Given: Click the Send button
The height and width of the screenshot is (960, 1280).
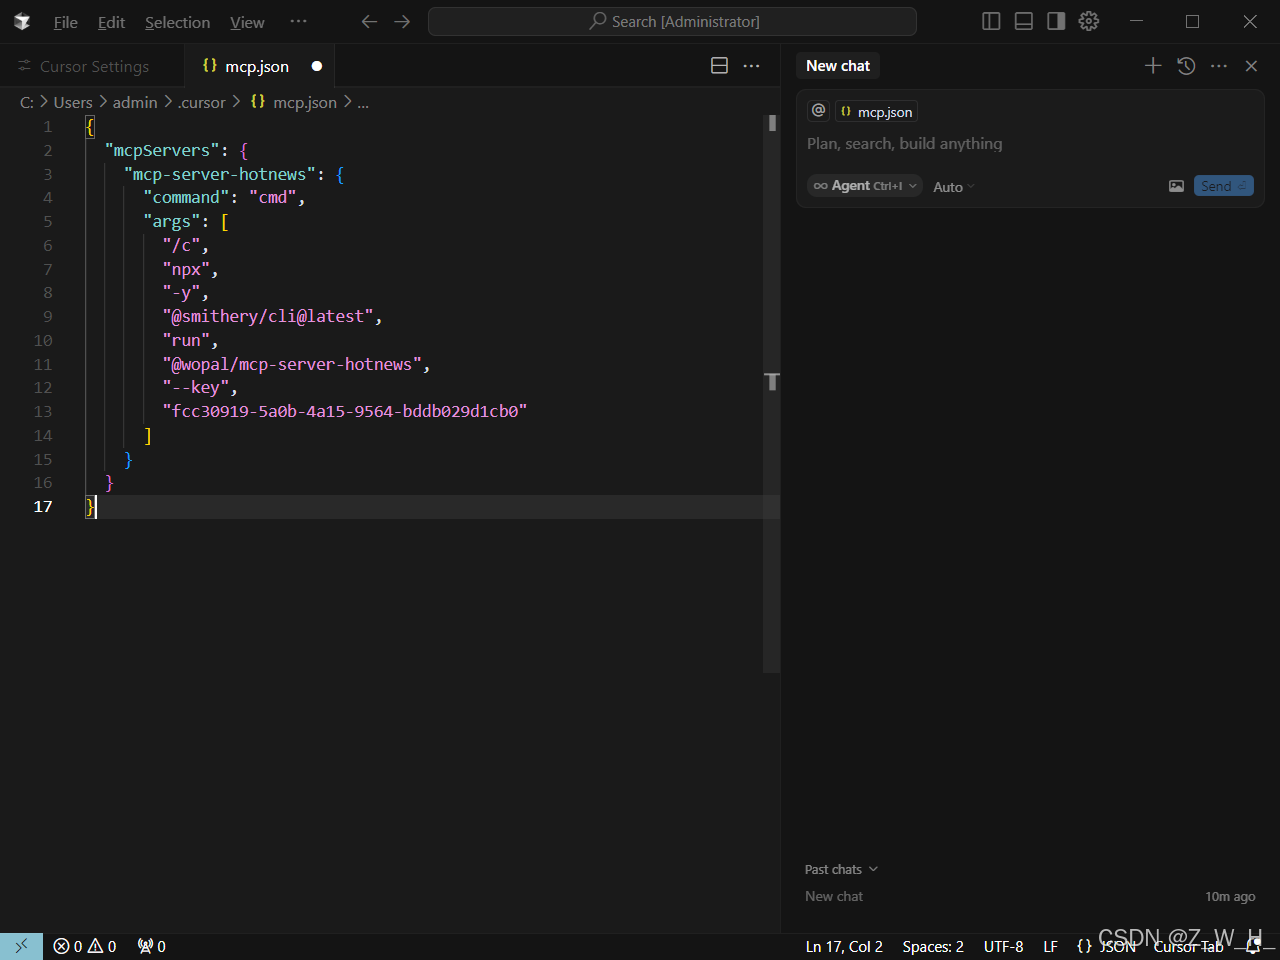Looking at the screenshot, I should pyautogui.click(x=1223, y=186).
